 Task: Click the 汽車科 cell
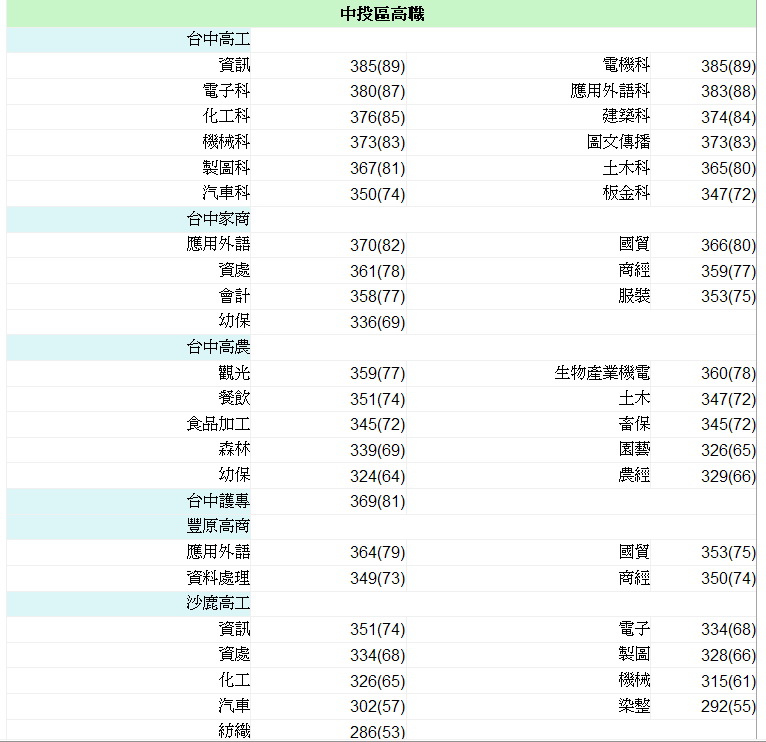pyautogui.click(x=226, y=193)
